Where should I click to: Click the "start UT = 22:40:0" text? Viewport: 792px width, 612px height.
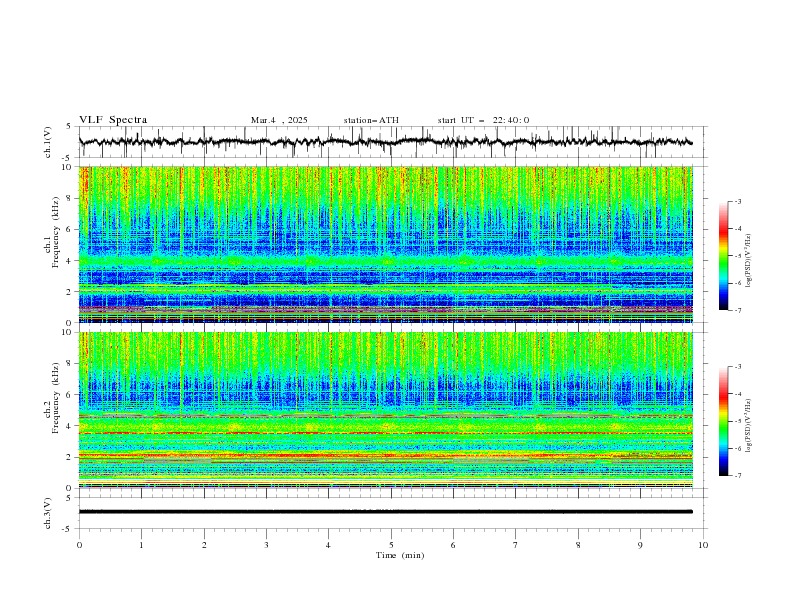click(483, 120)
